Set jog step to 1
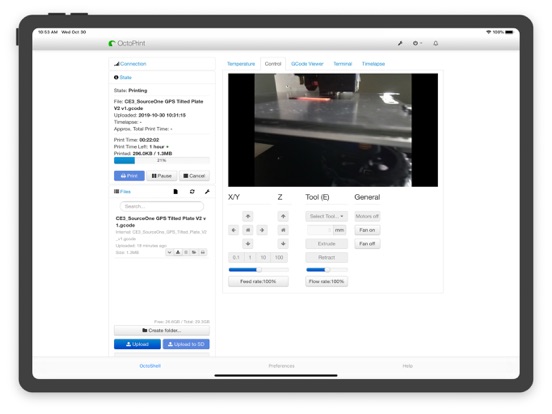 [250, 257]
